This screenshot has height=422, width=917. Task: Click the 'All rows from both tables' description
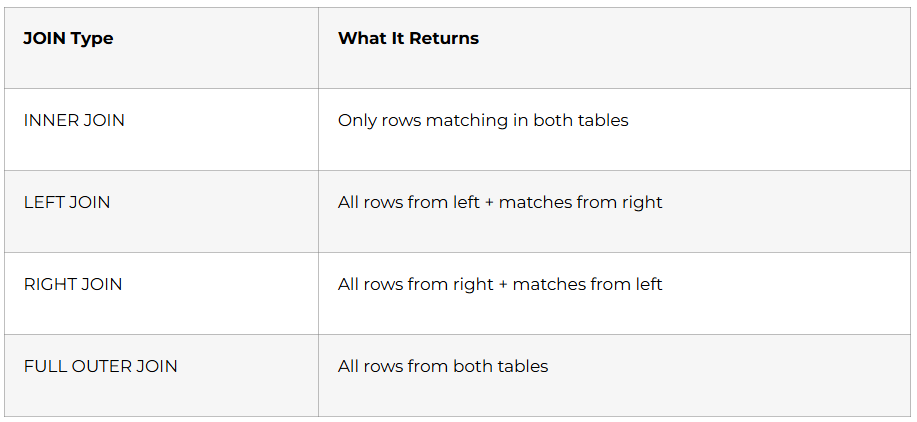443,366
